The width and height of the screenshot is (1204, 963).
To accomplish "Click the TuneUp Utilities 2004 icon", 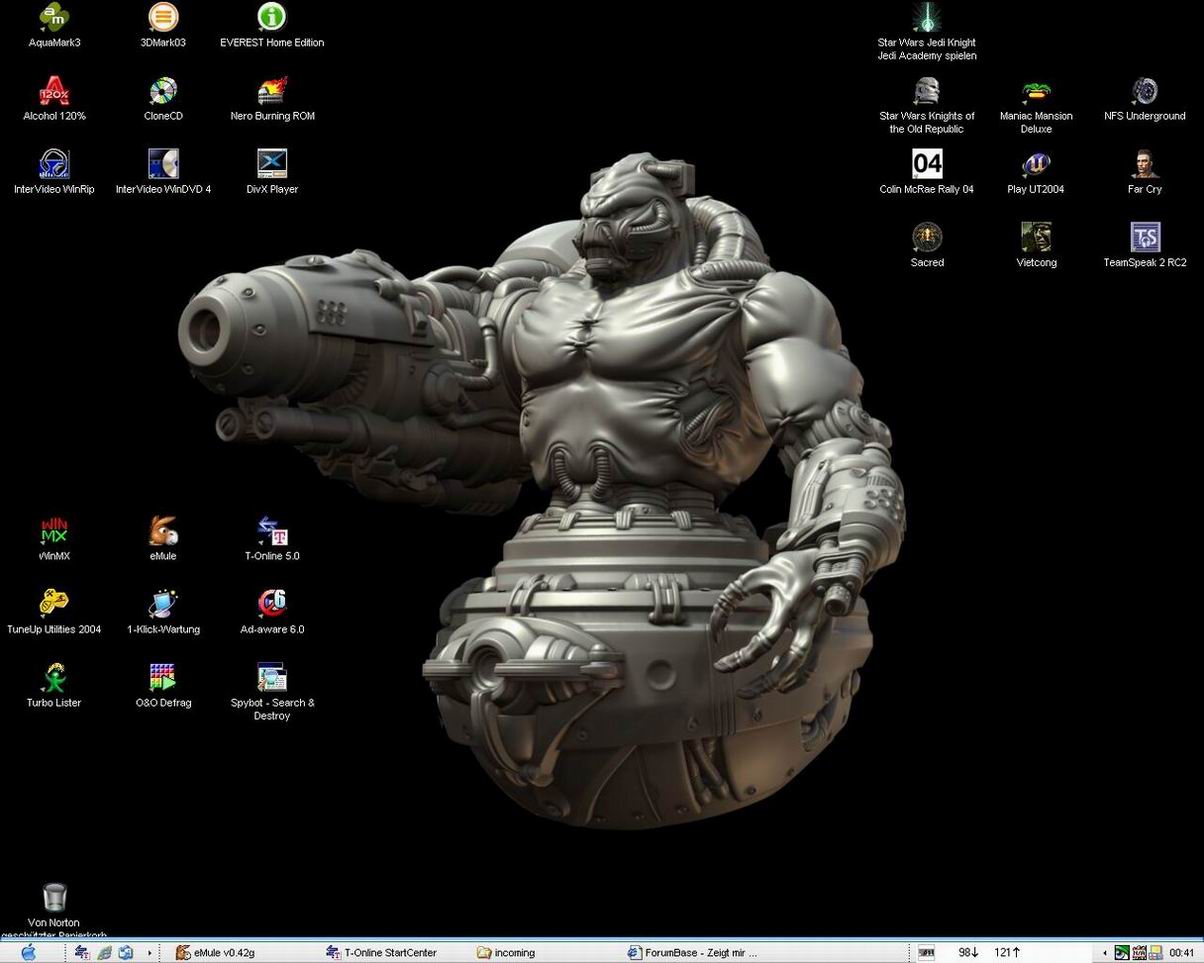I will point(54,604).
